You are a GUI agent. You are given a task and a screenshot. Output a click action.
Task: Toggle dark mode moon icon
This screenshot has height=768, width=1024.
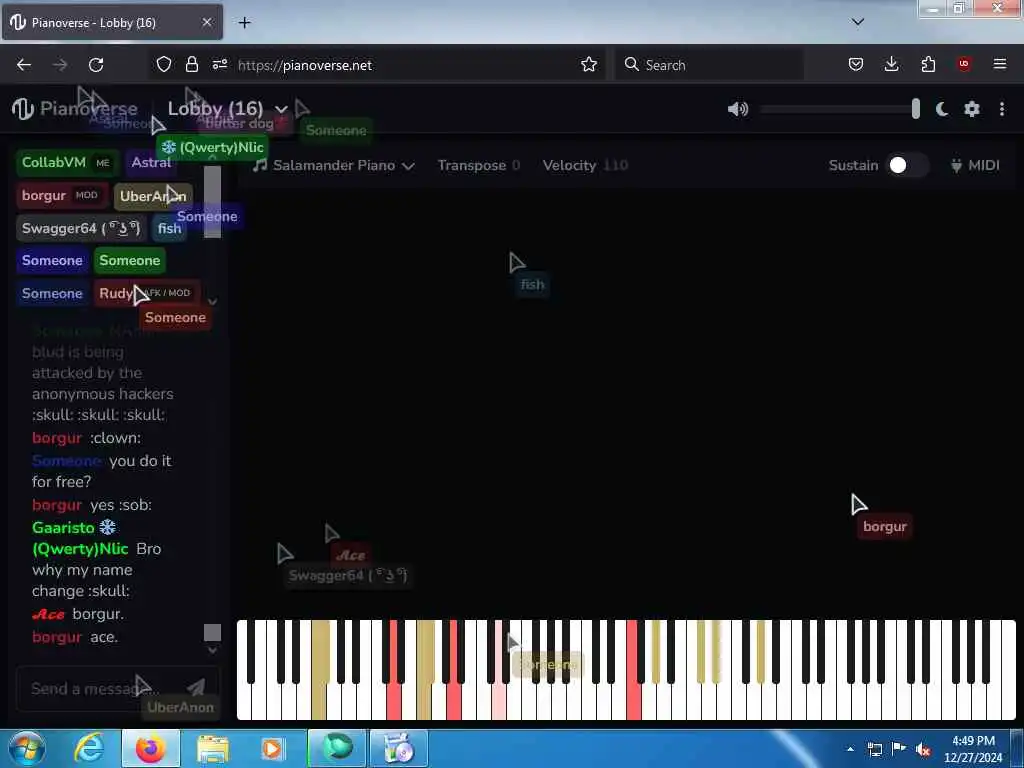click(x=942, y=109)
